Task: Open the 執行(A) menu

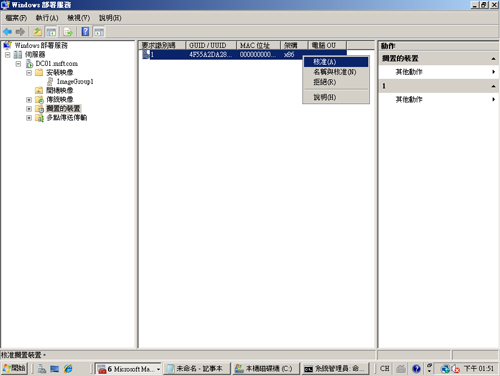Action: click(47, 18)
